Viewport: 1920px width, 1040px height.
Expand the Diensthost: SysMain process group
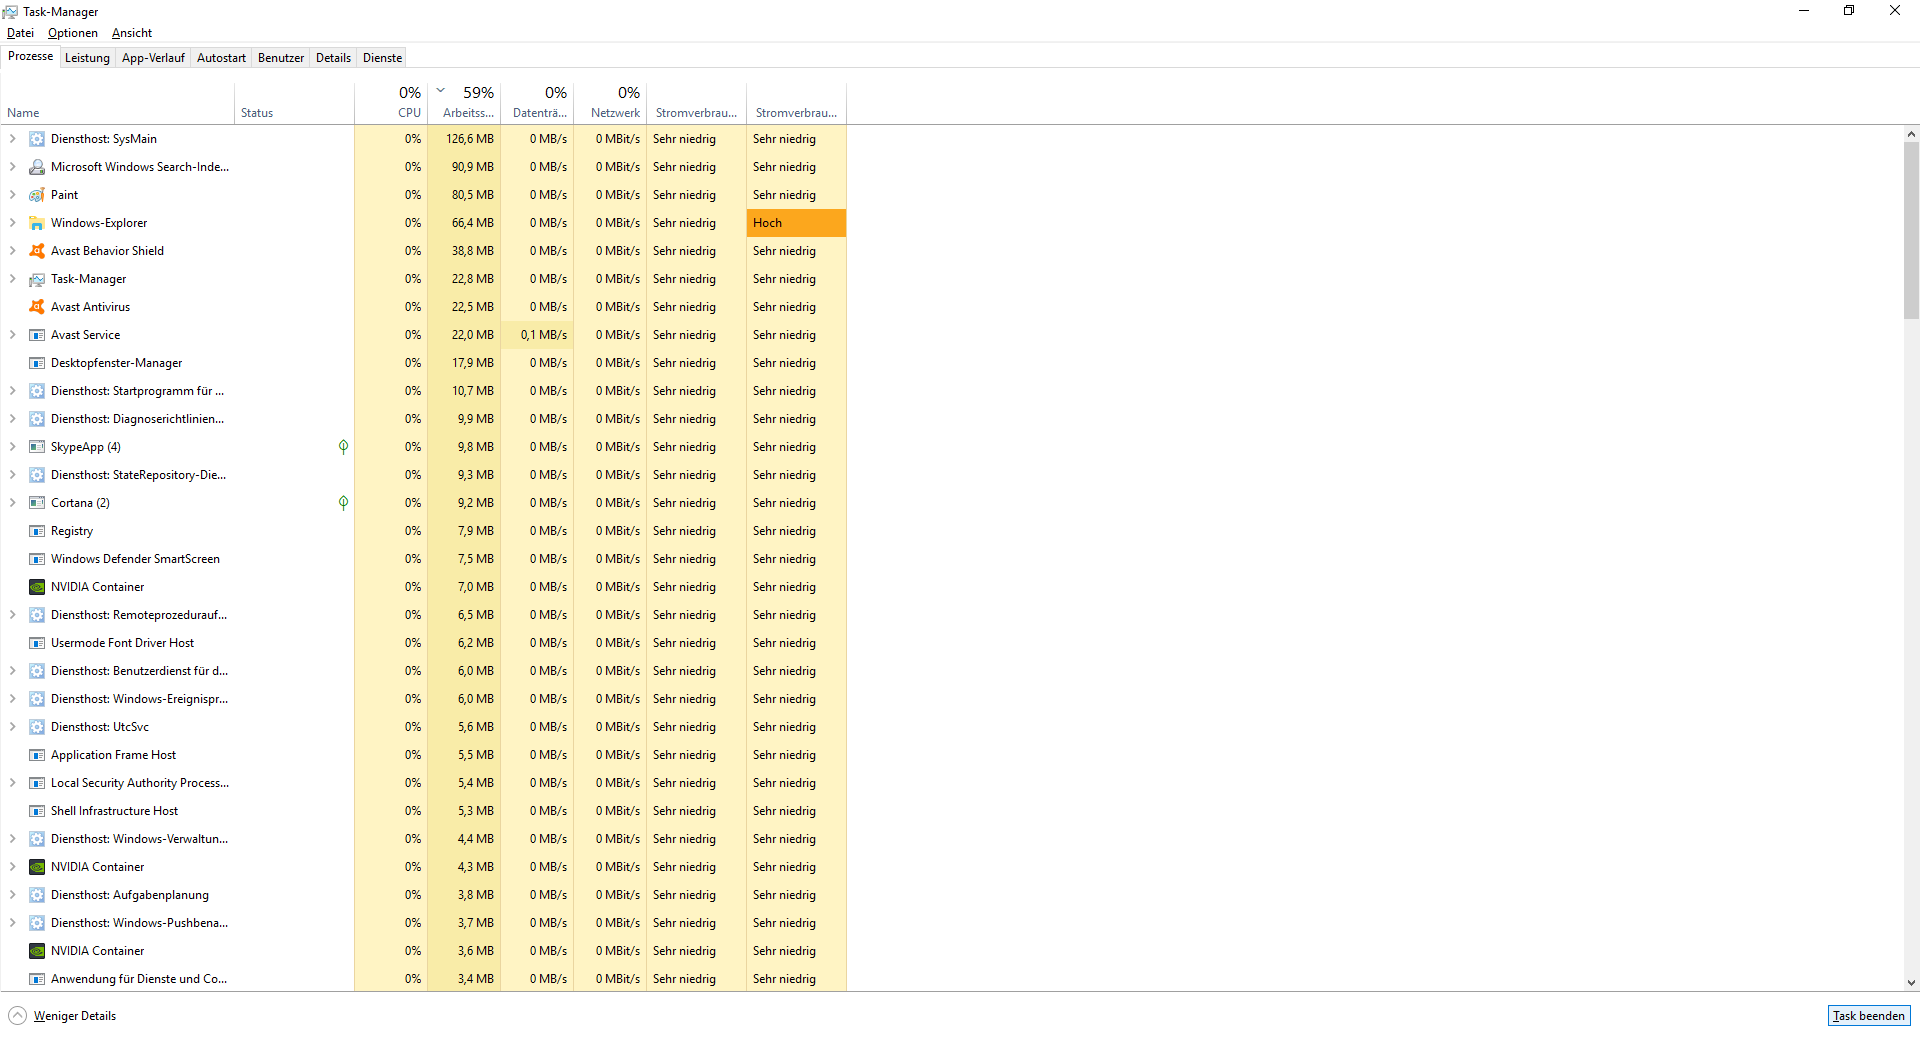point(12,139)
